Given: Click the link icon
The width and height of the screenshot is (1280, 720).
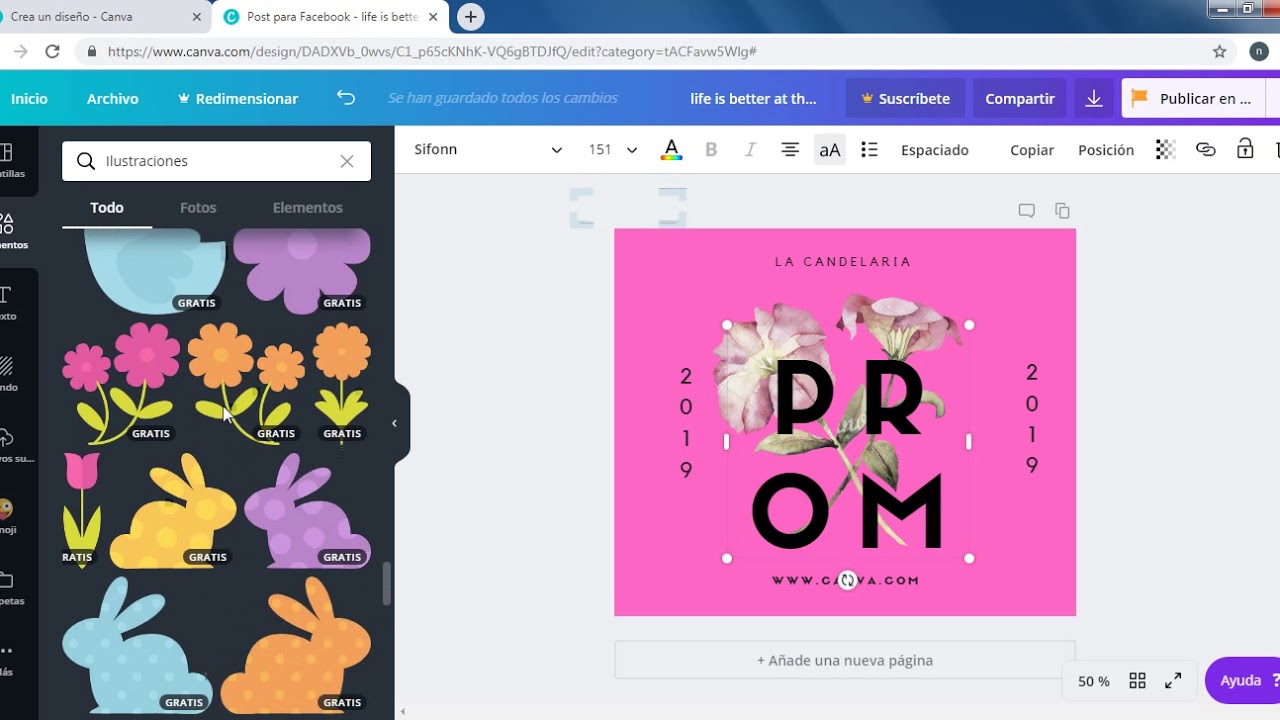Looking at the screenshot, I should coord(1206,150).
